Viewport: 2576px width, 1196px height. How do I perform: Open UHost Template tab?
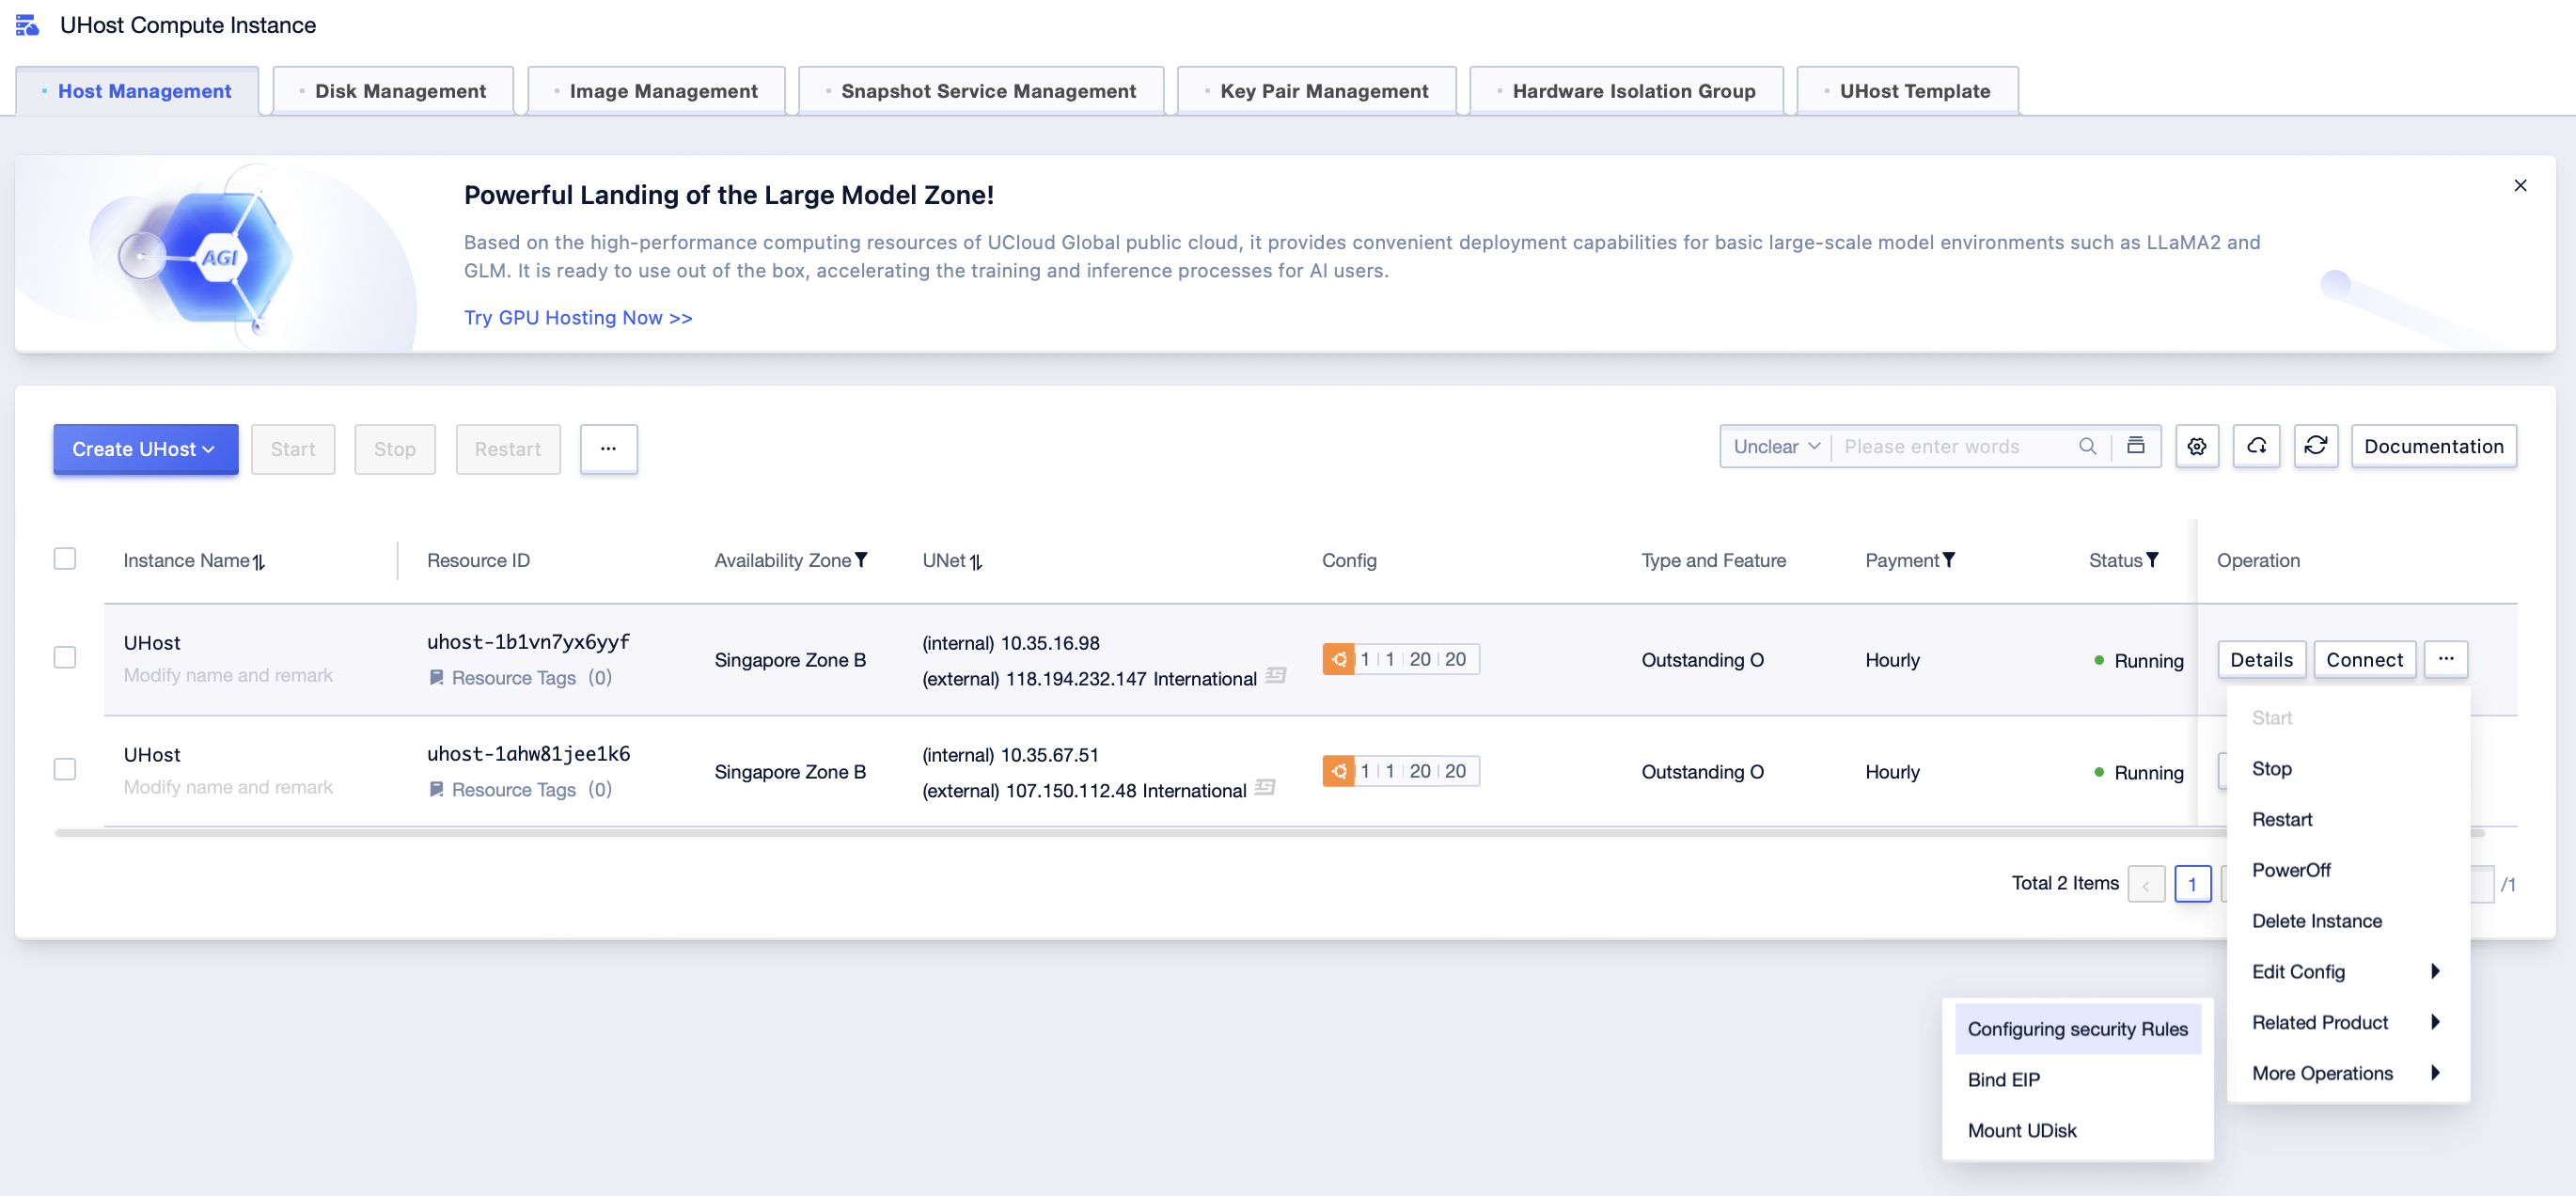(x=1908, y=91)
